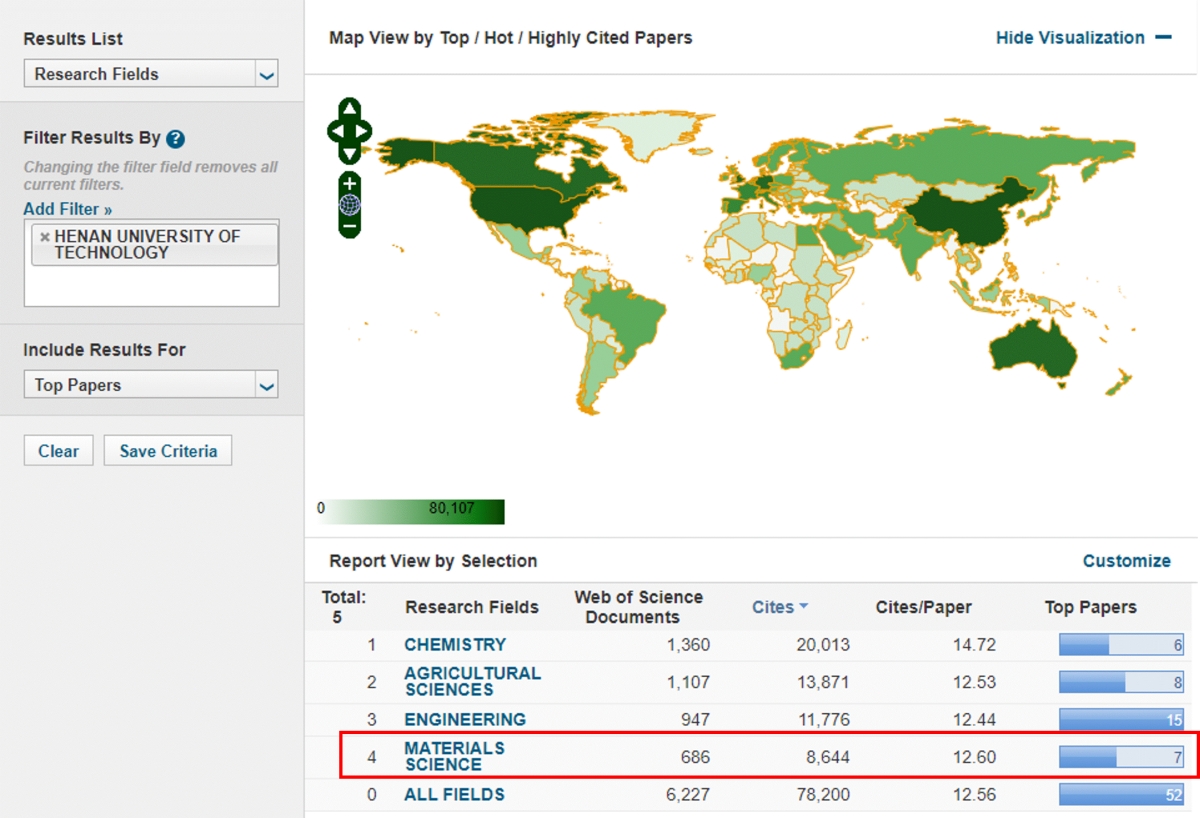This screenshot has height=818, width=1200.
Task: Open the Customize report option
Action: (x=1126, y=561)
